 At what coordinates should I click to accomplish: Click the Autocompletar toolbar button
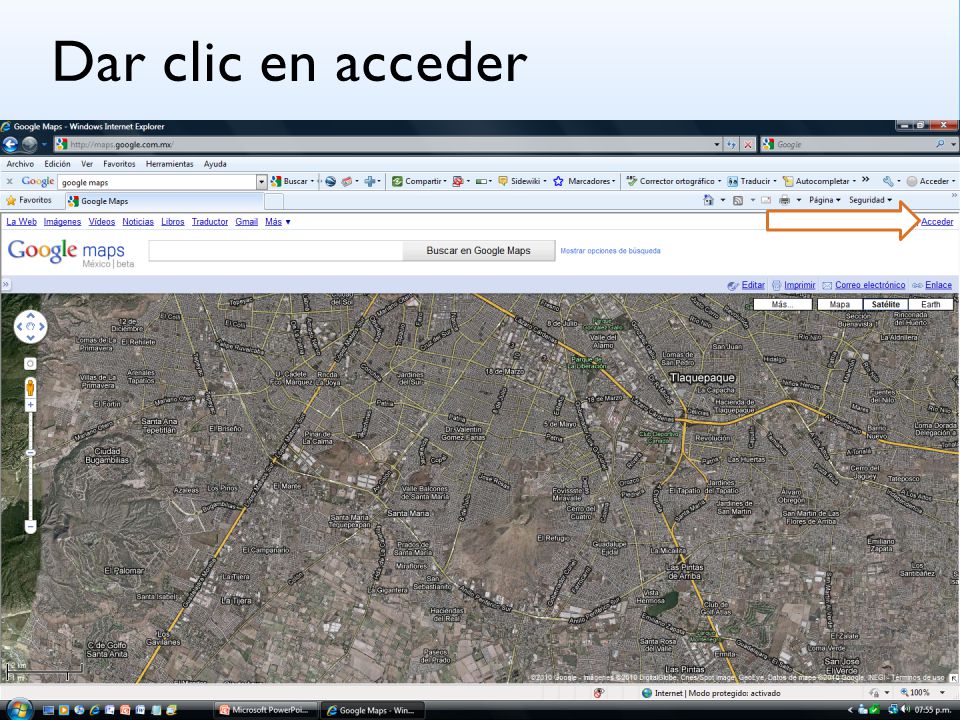click(819, 181)
